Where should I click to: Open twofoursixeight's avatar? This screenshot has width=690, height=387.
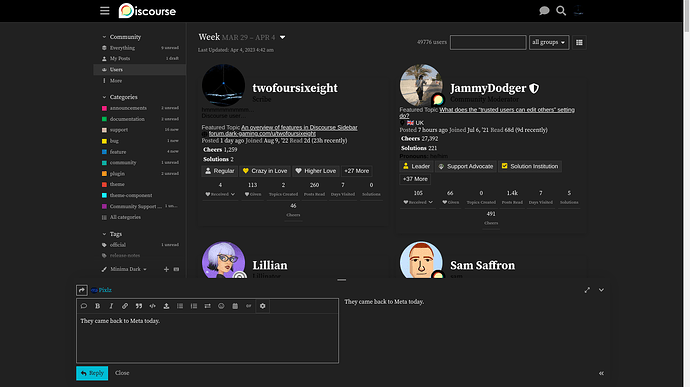(224, 85)
